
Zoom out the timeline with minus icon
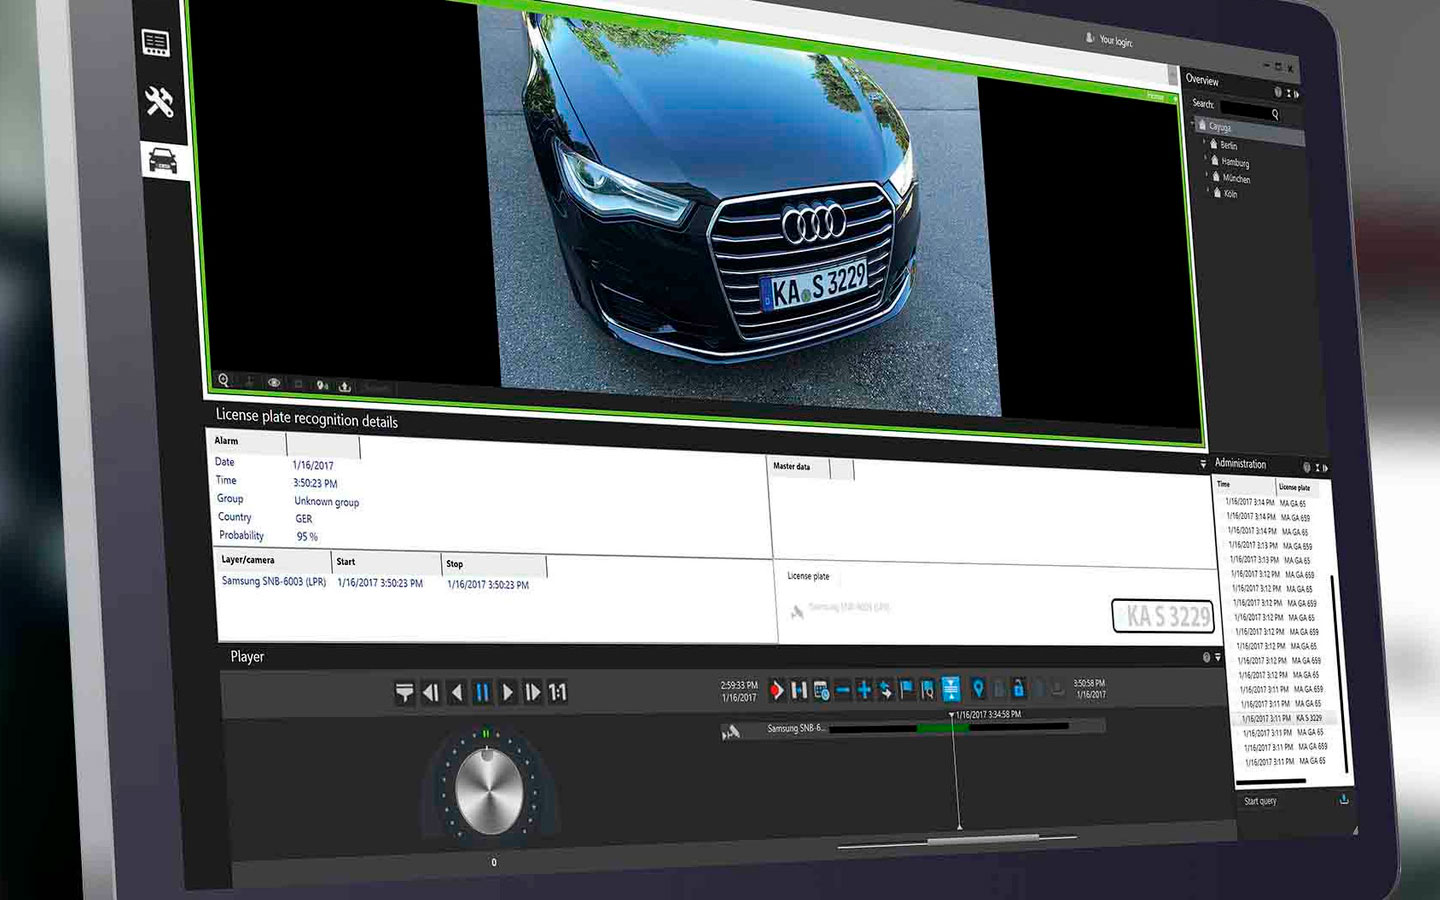pyautogui.click(x=842, y=690)
